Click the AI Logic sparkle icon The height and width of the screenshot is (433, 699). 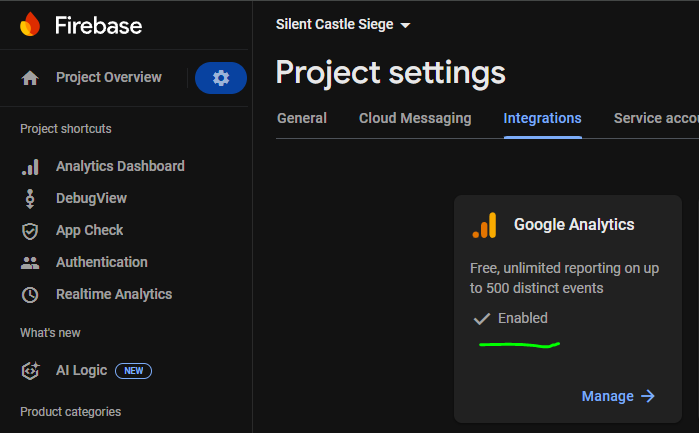pyautogui.click(x=30, y=371)
